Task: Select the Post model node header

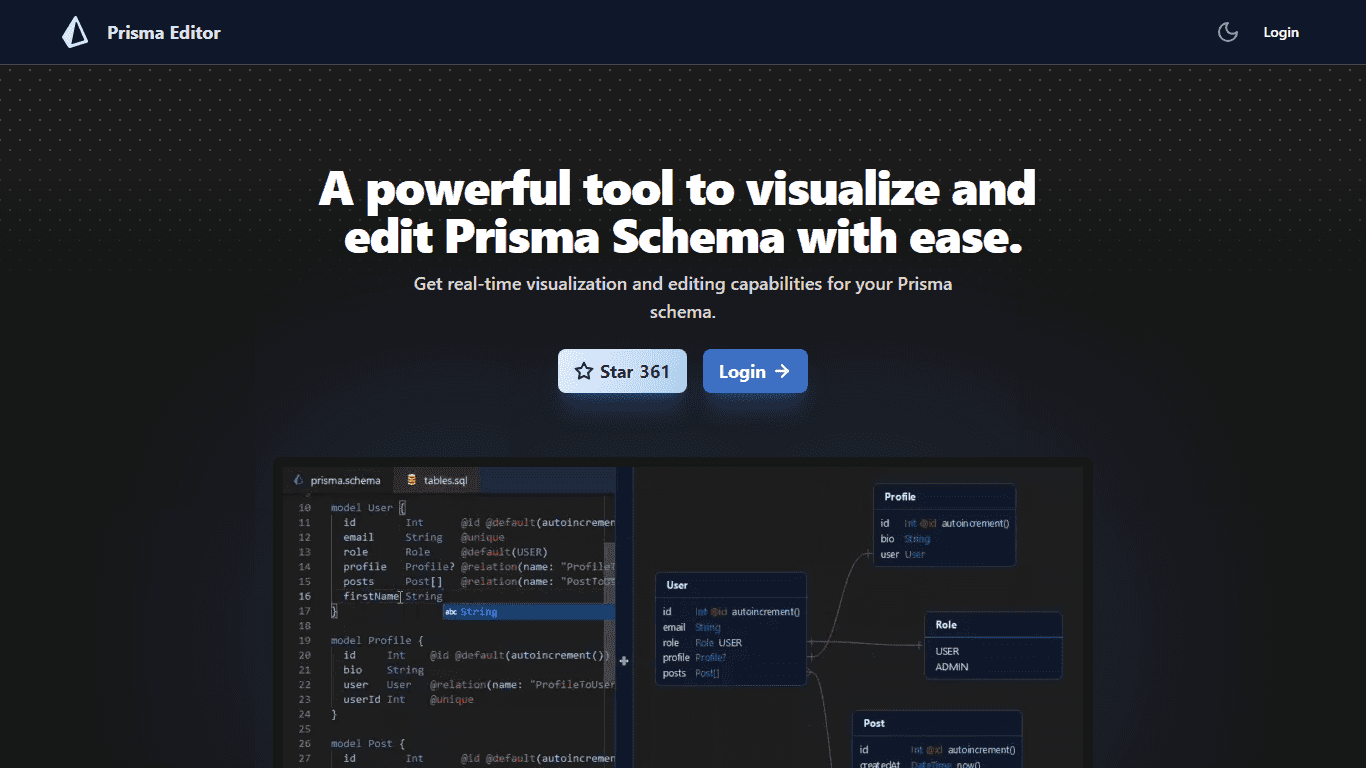Action: (x=937, y=723)
